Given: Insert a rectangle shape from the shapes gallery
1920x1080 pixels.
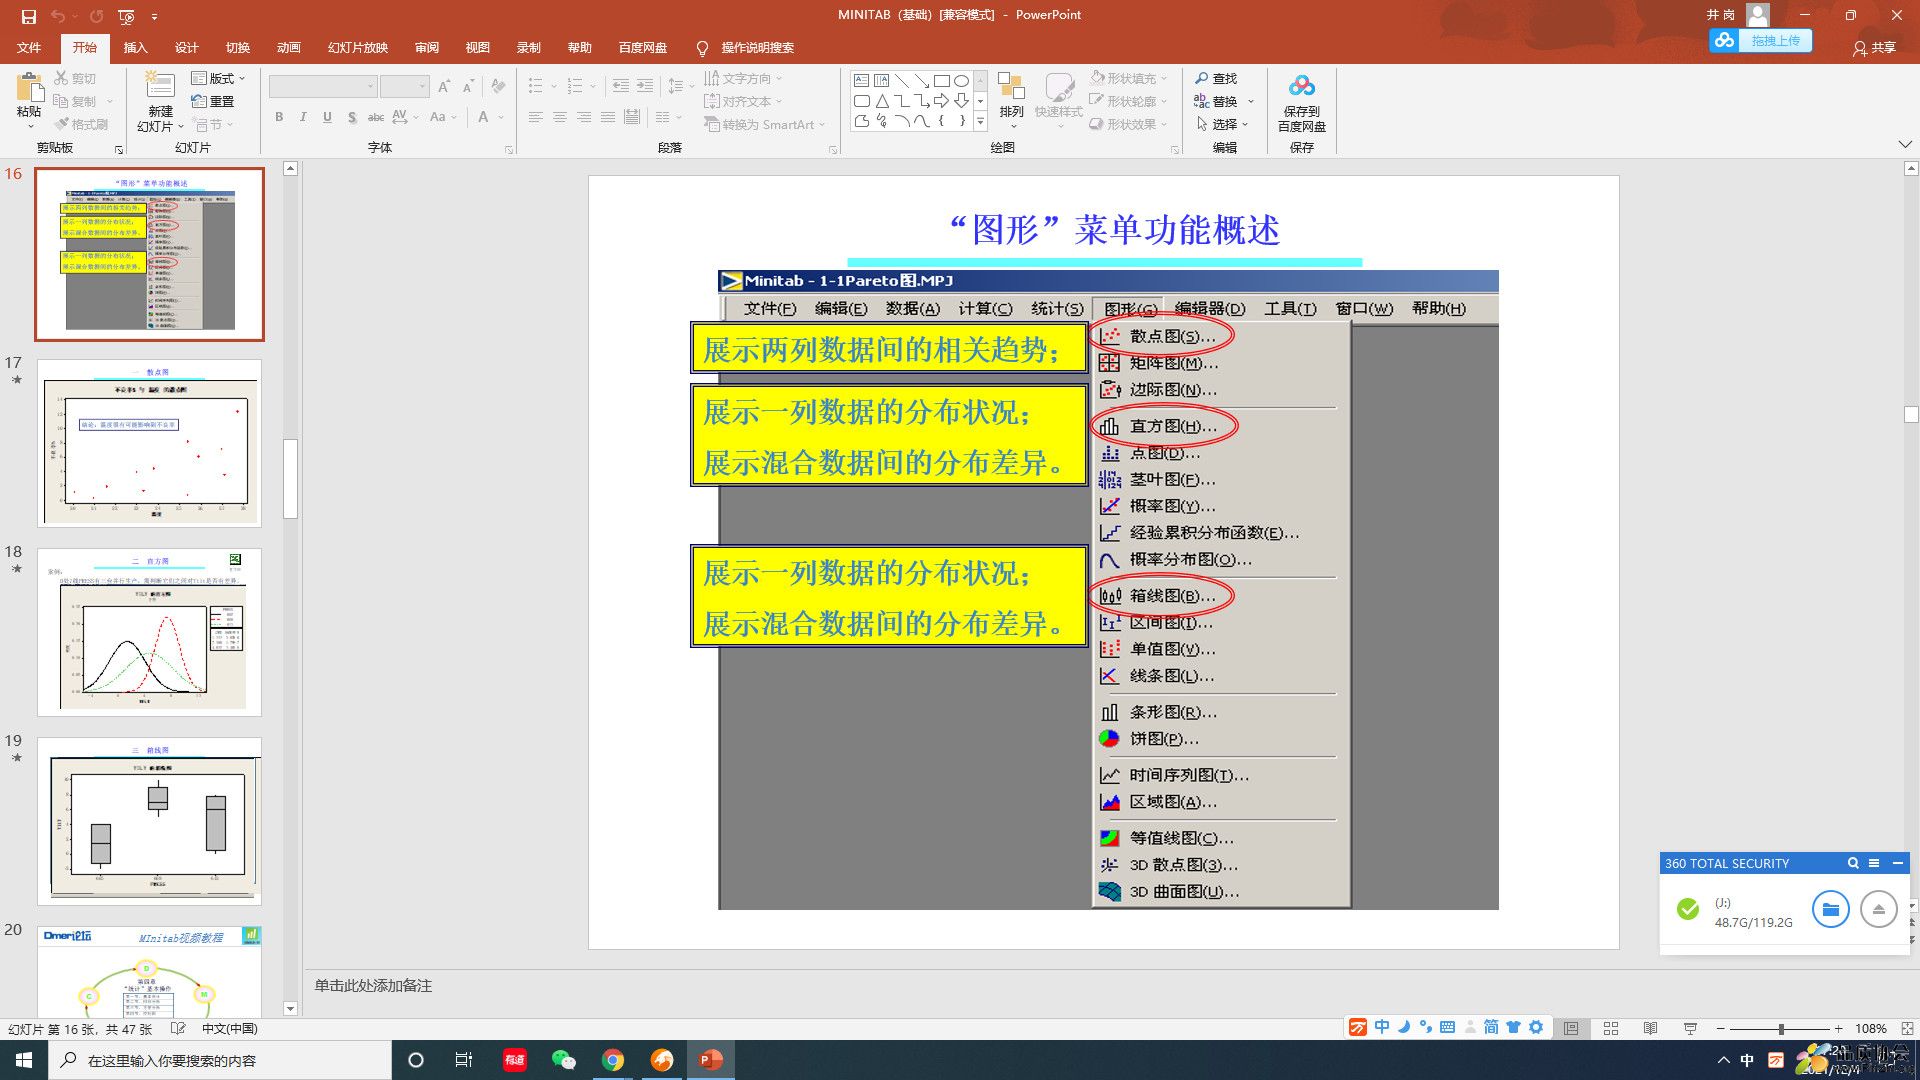Looking at the screenshot, I should (941, 80).
